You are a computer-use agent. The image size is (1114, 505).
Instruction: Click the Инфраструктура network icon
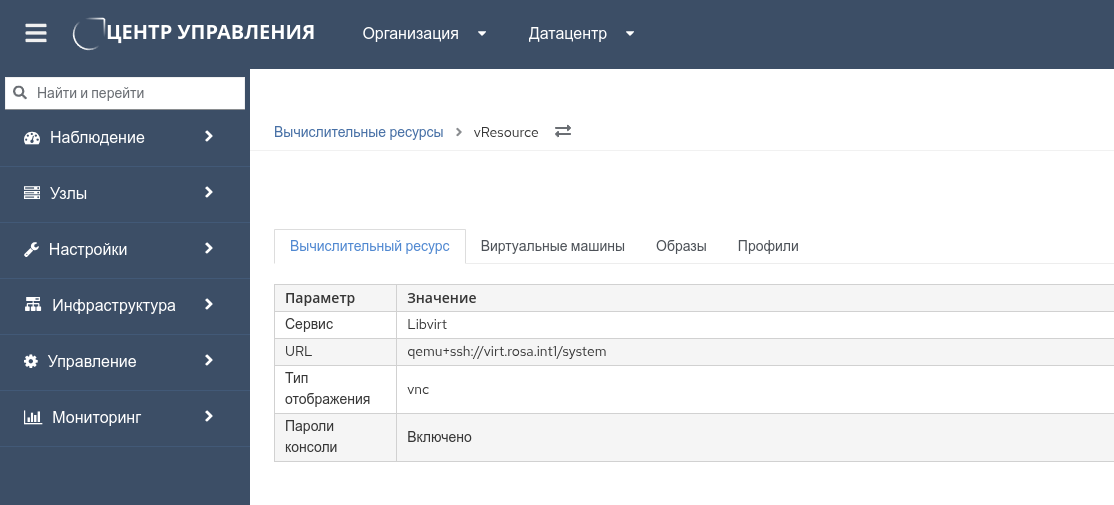(32, 305)
